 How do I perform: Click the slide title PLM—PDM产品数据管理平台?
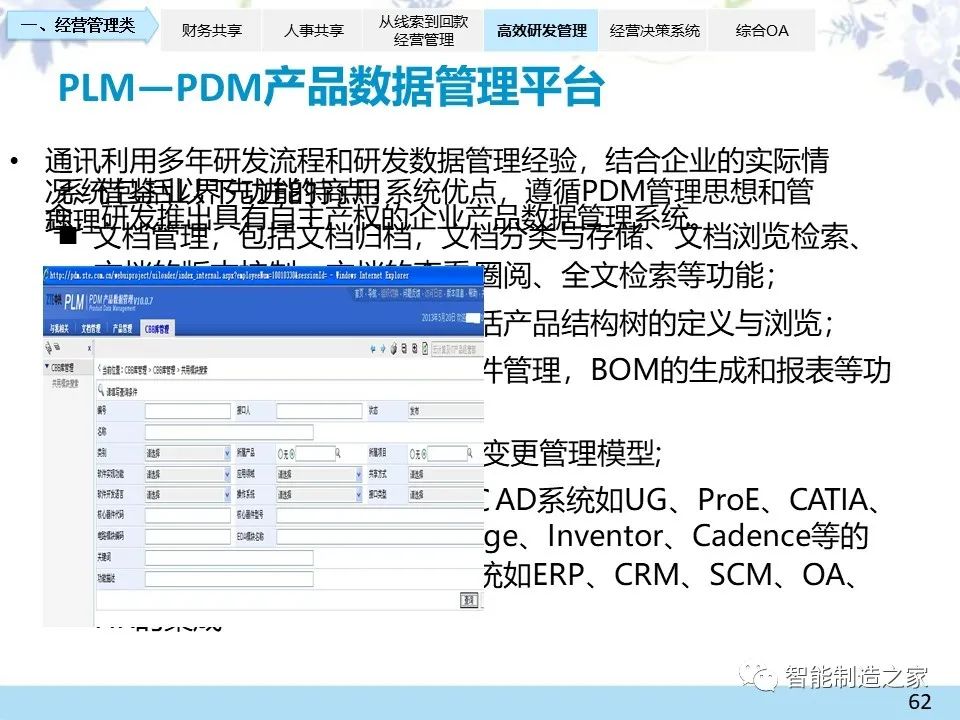tap(331, 86)
